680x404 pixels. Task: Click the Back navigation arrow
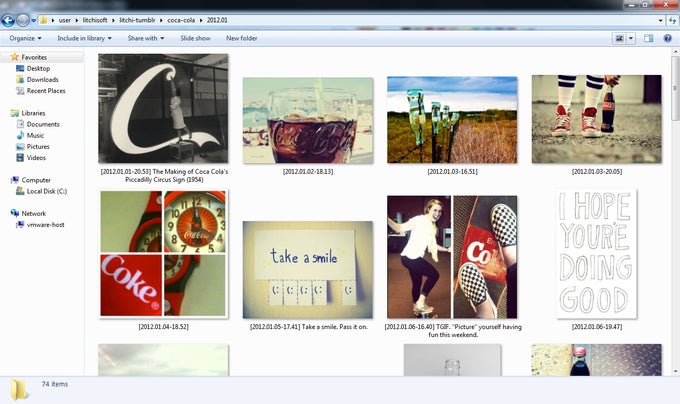tap(8, 20)
